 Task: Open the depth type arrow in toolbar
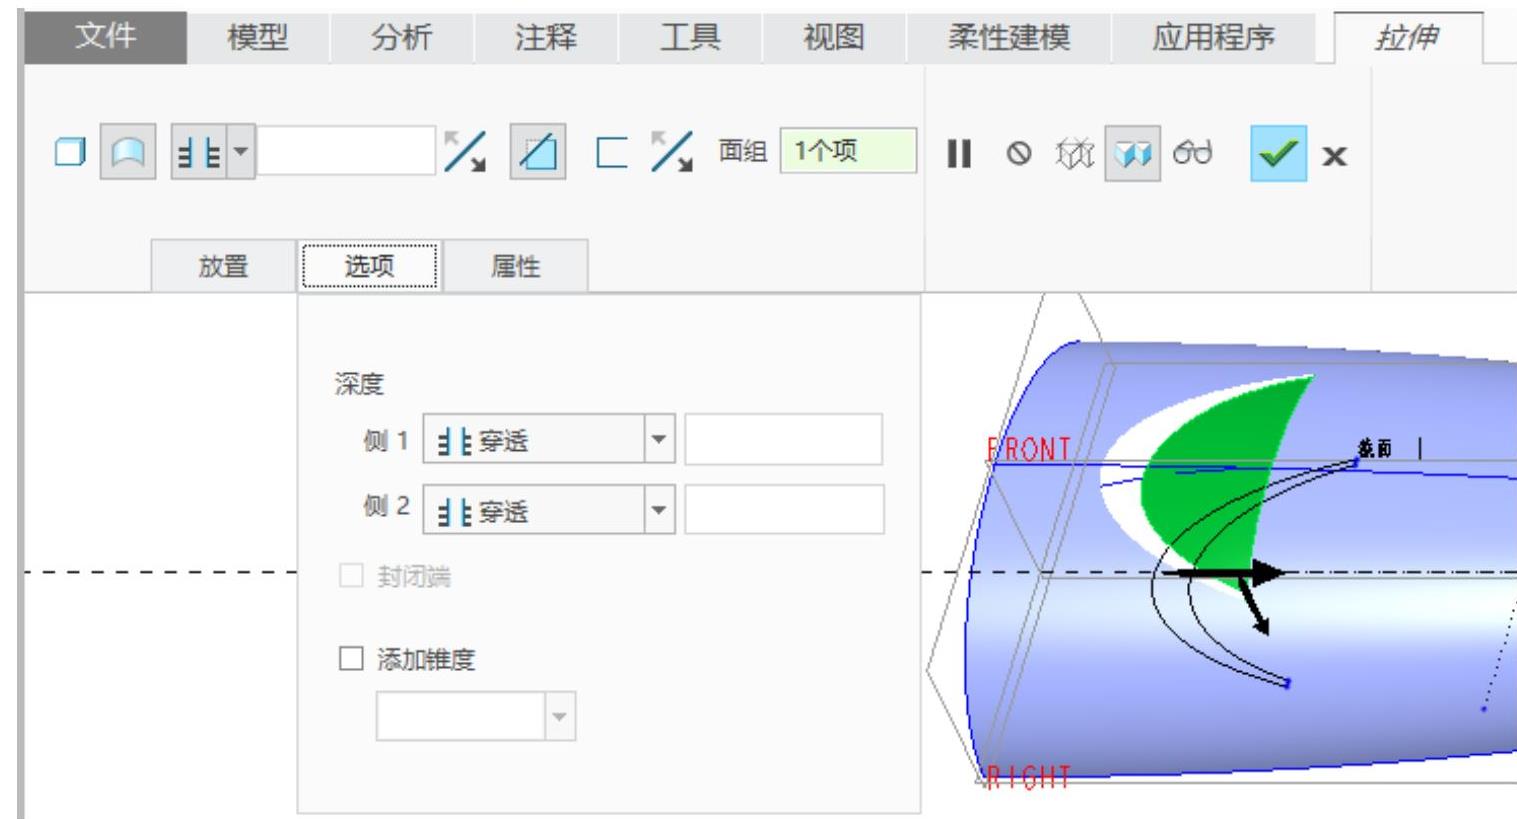[241, 153]
